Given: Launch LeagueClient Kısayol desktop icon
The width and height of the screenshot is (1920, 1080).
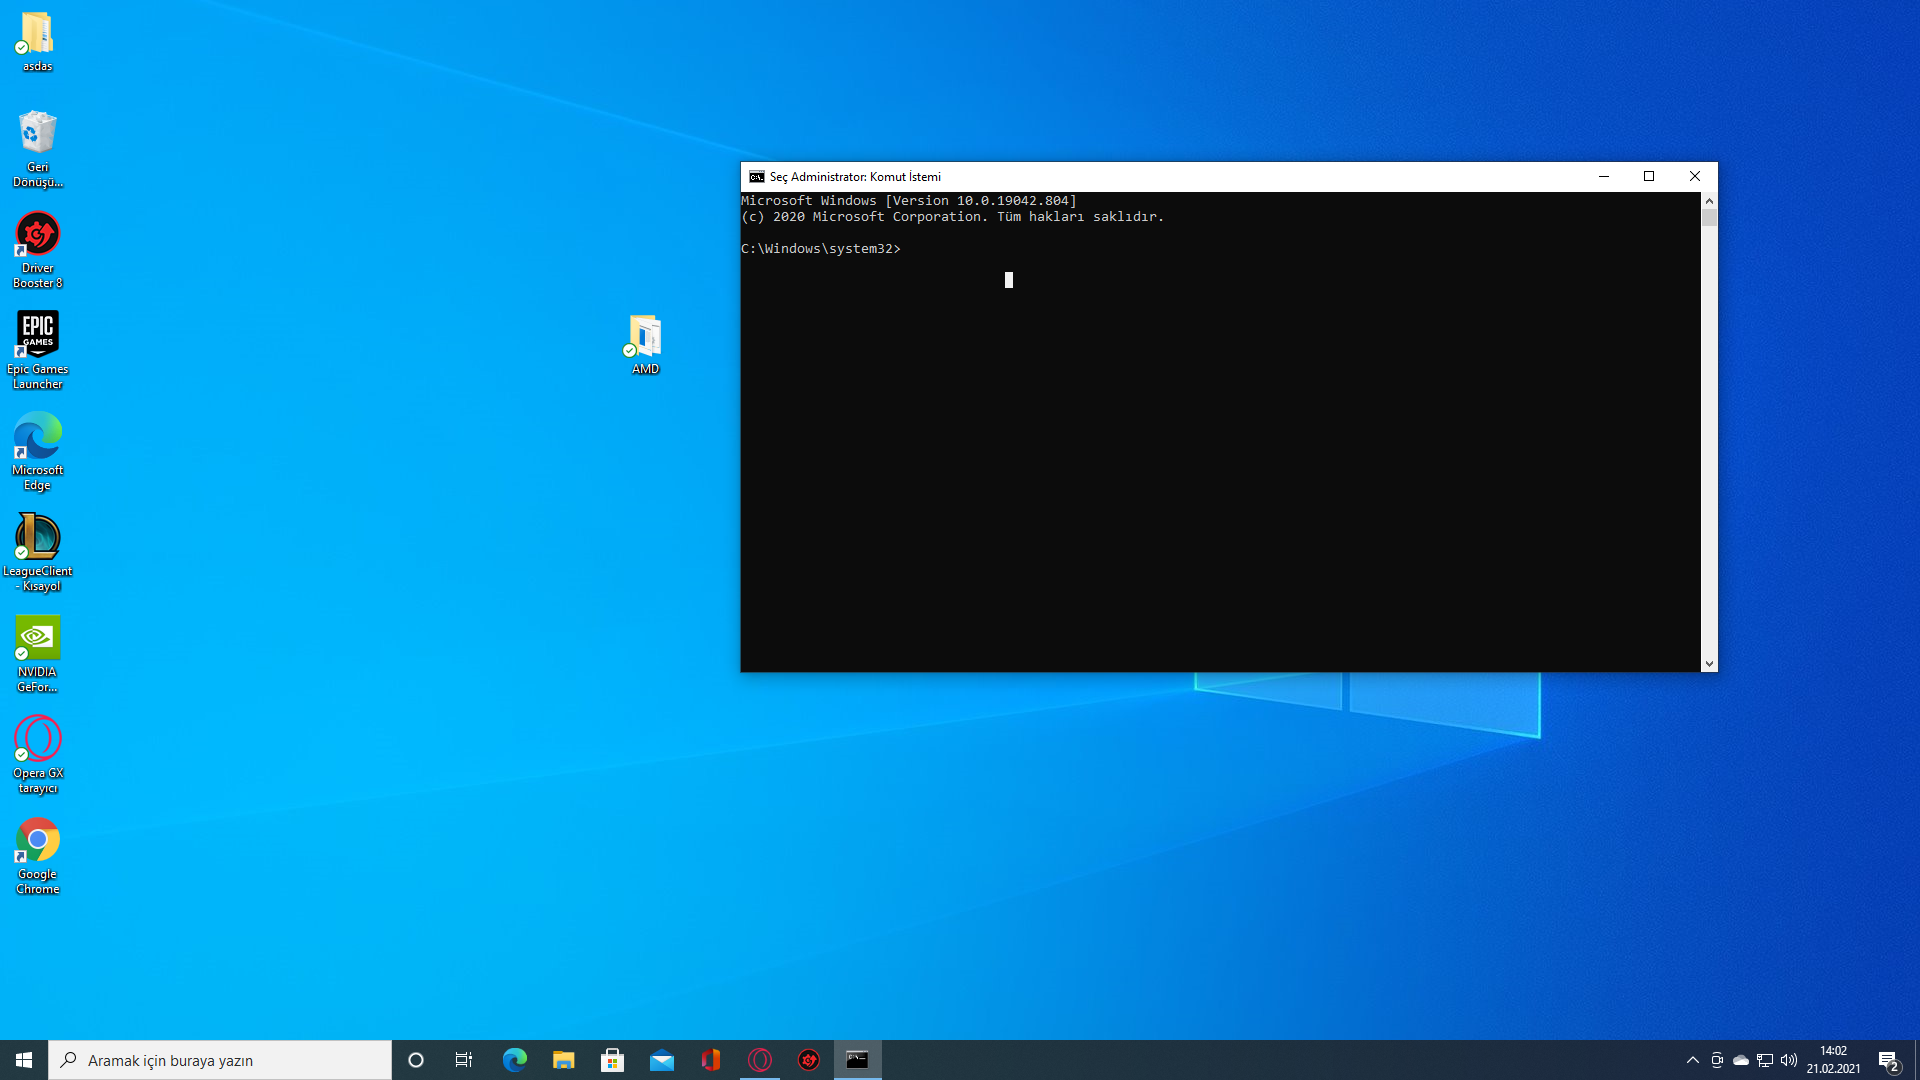Looking at the screenshot, I should [37, 552].
